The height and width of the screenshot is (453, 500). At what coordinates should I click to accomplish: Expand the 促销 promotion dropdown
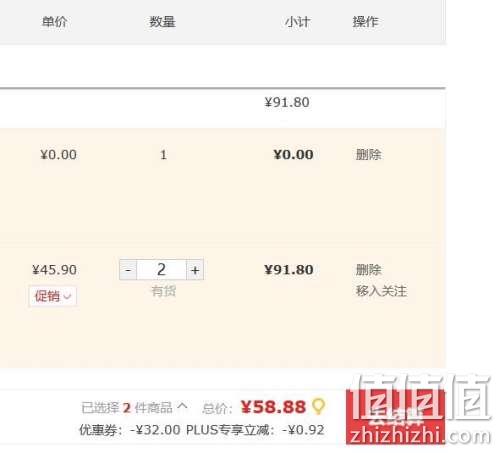tap(53, 296)
